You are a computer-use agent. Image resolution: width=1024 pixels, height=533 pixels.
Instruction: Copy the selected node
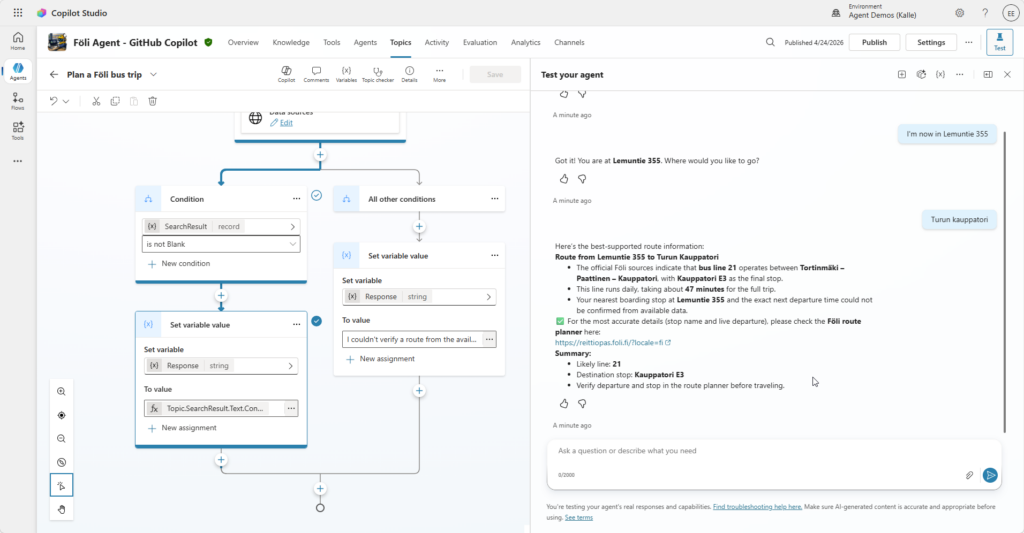point(115,101)
